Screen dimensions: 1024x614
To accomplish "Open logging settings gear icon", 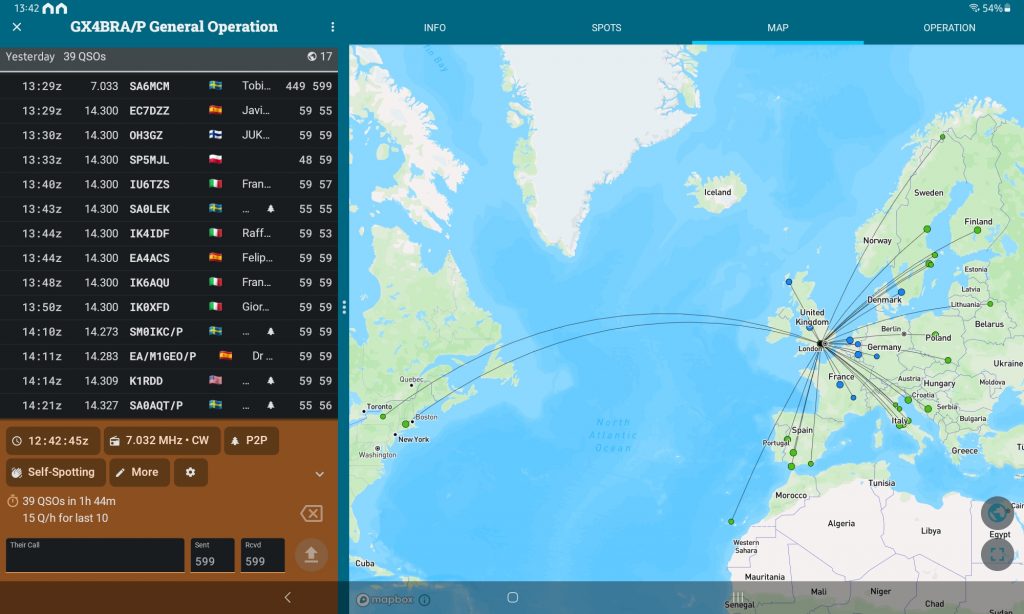I will (191, 472).
